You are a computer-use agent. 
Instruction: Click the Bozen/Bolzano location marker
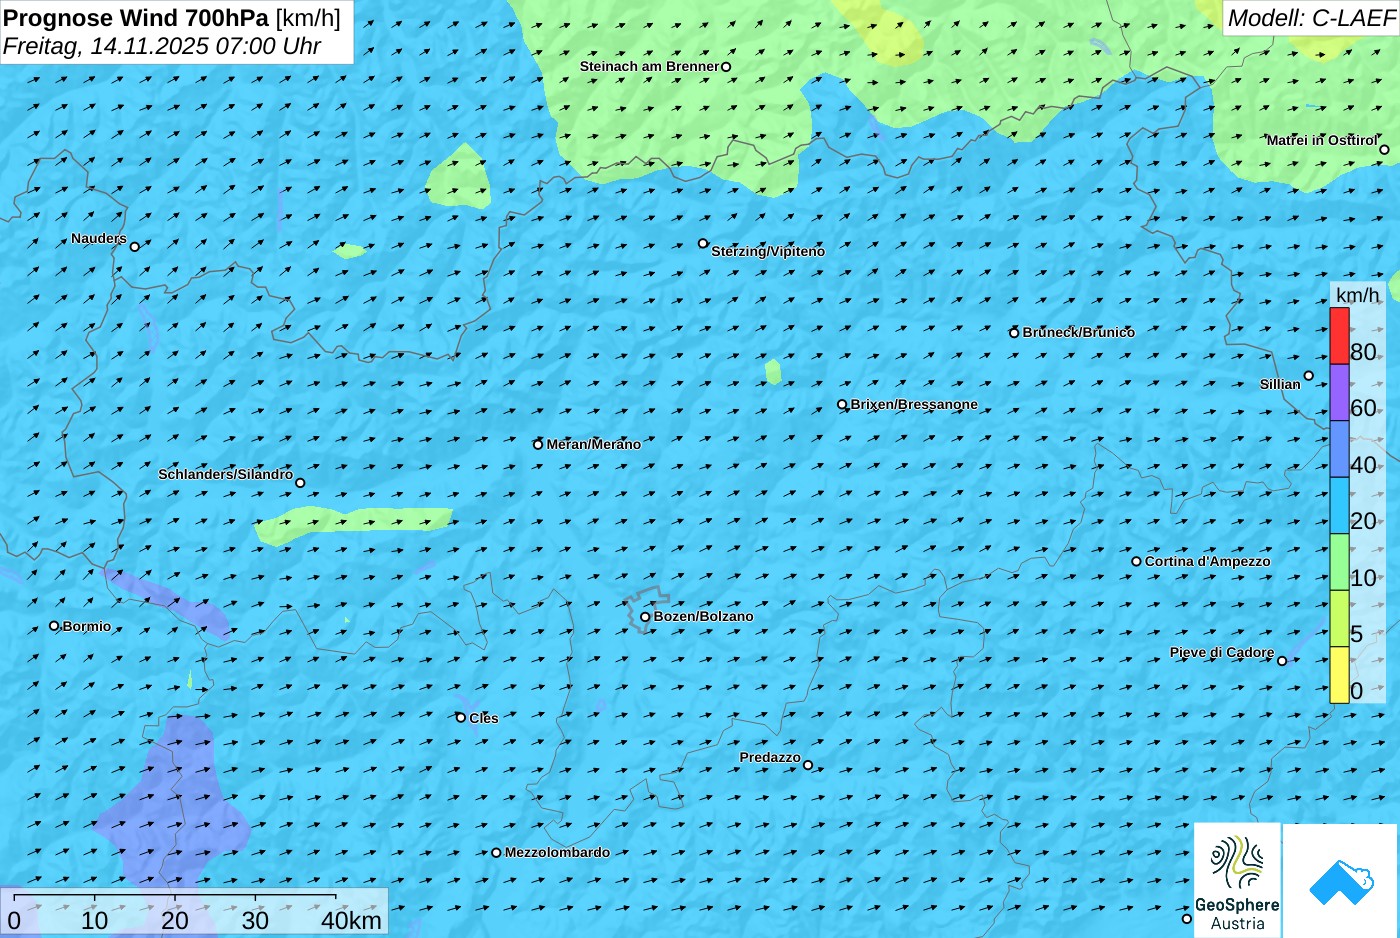point(645,617)
